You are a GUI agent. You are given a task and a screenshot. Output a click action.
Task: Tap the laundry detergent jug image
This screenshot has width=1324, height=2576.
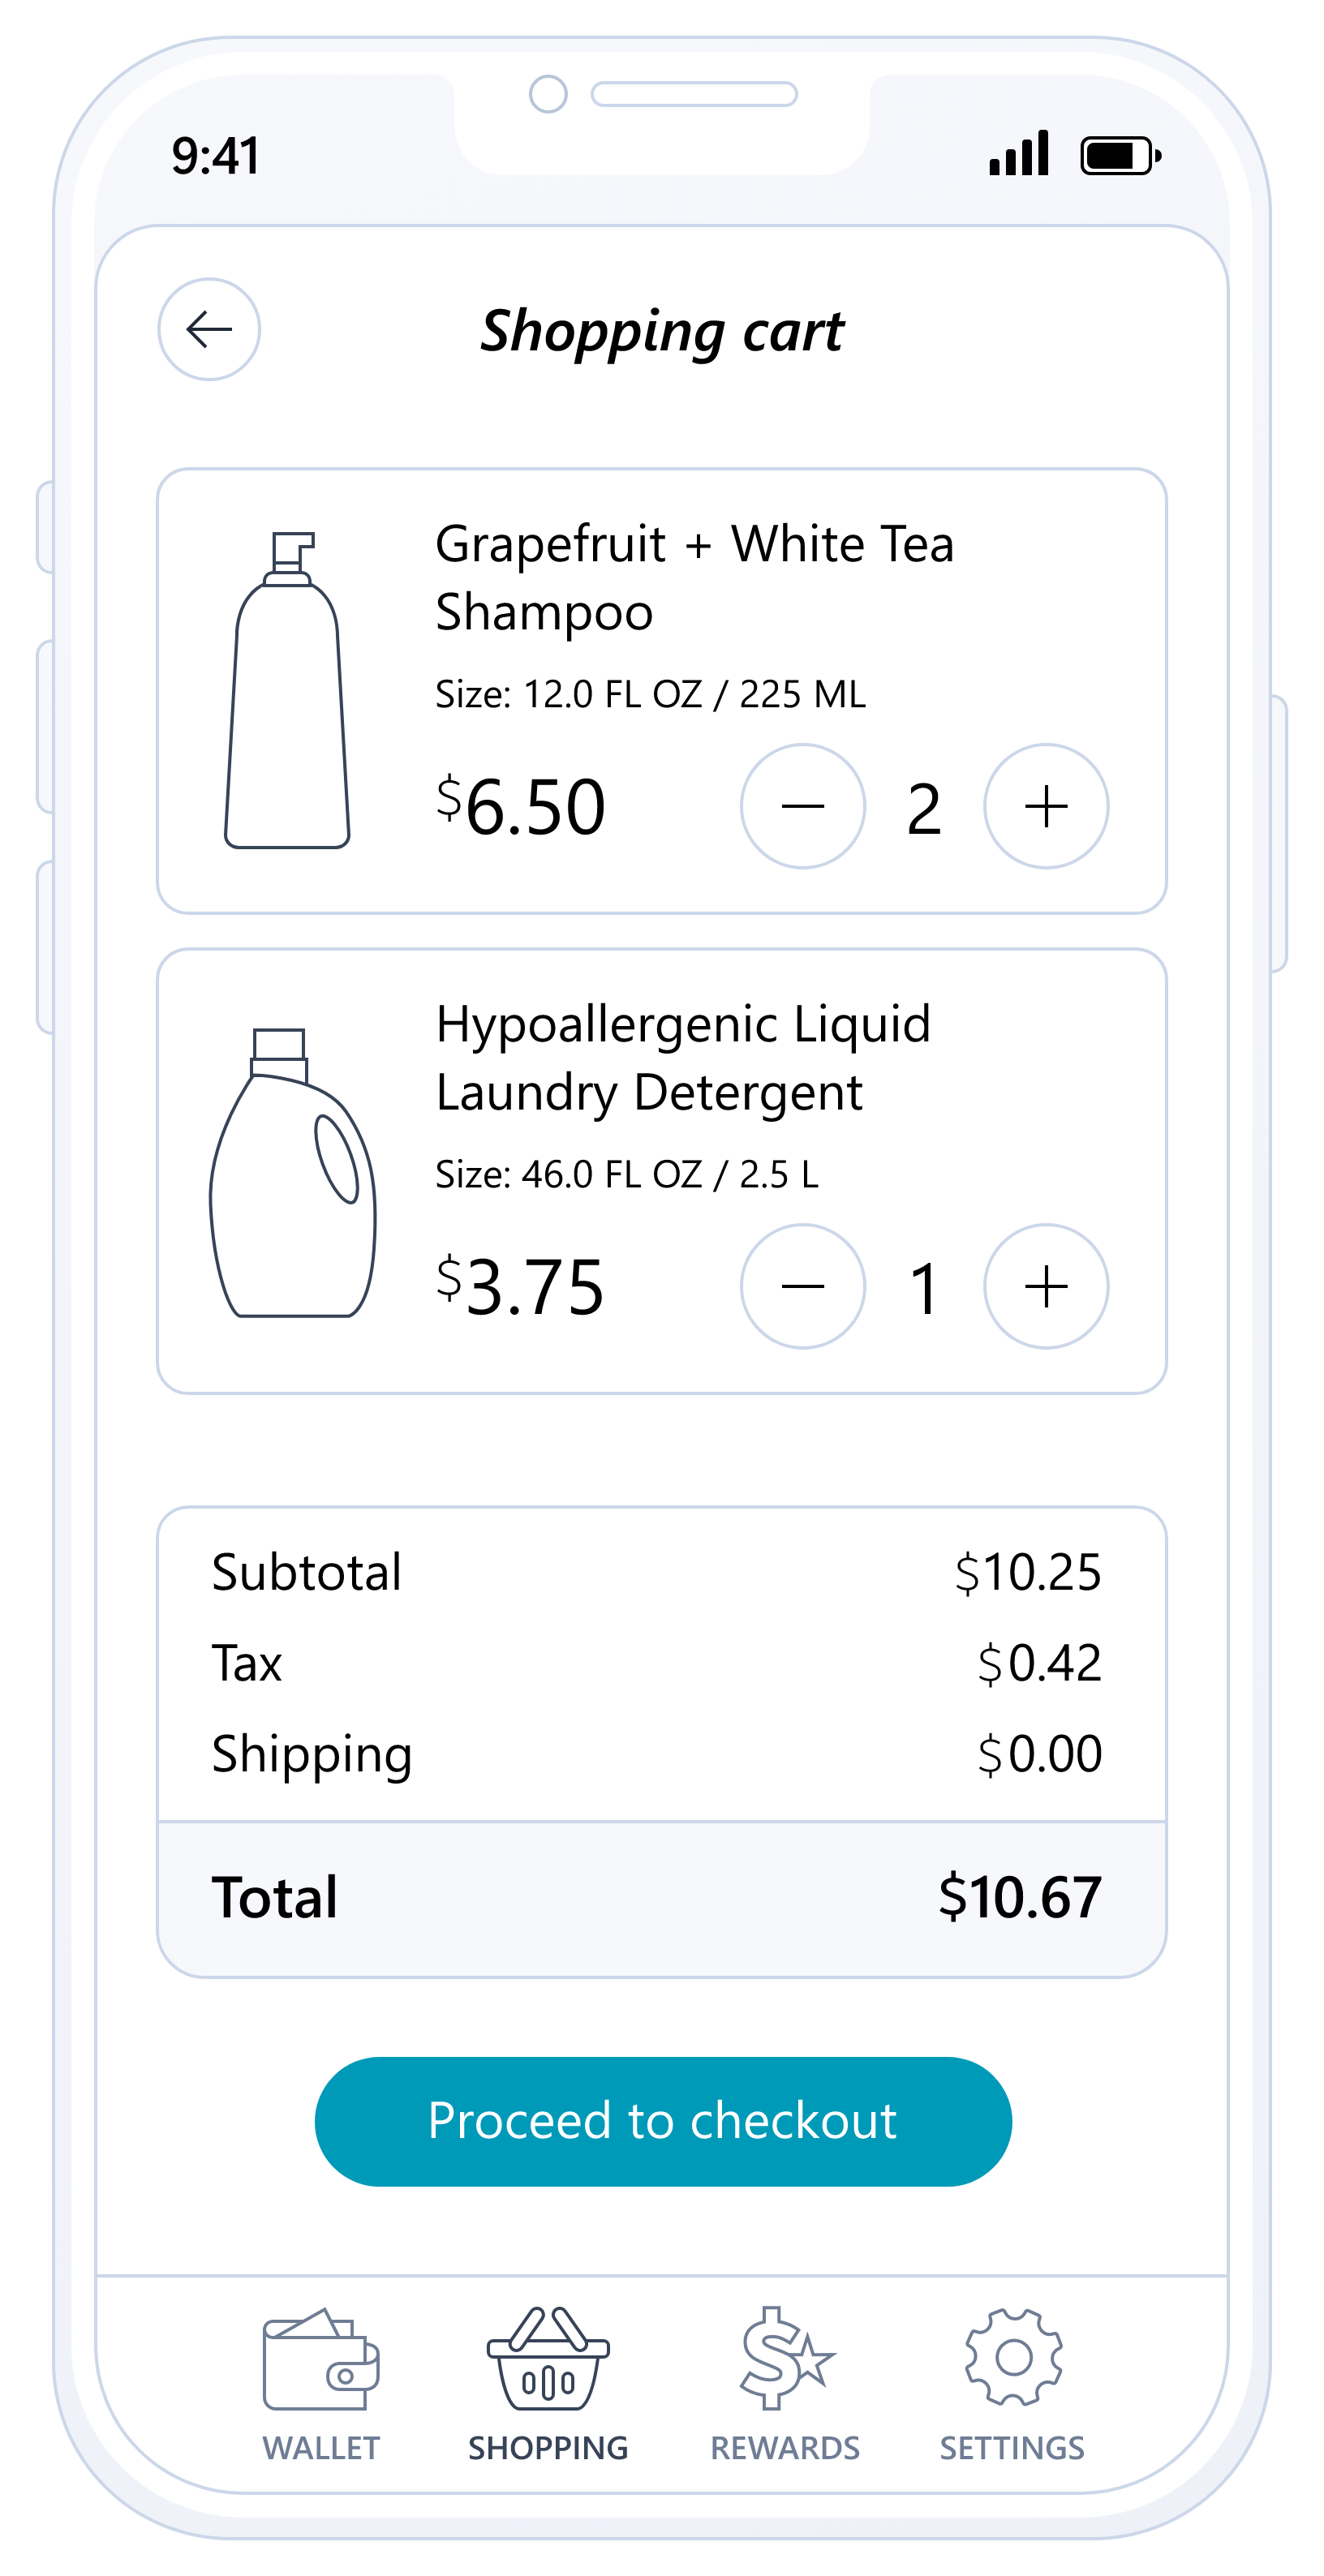[292, 1173]
